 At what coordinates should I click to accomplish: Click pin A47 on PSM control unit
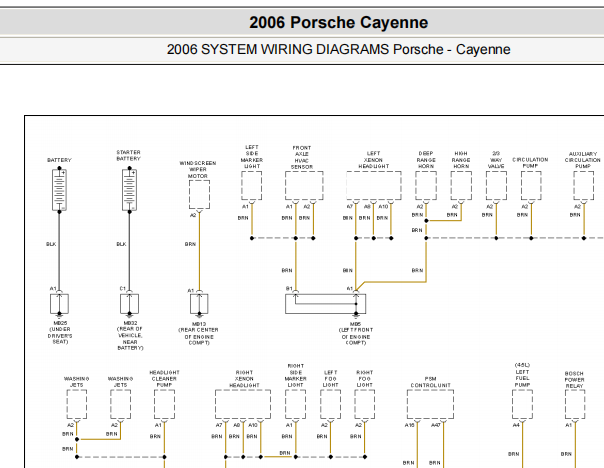coord(436,425)
